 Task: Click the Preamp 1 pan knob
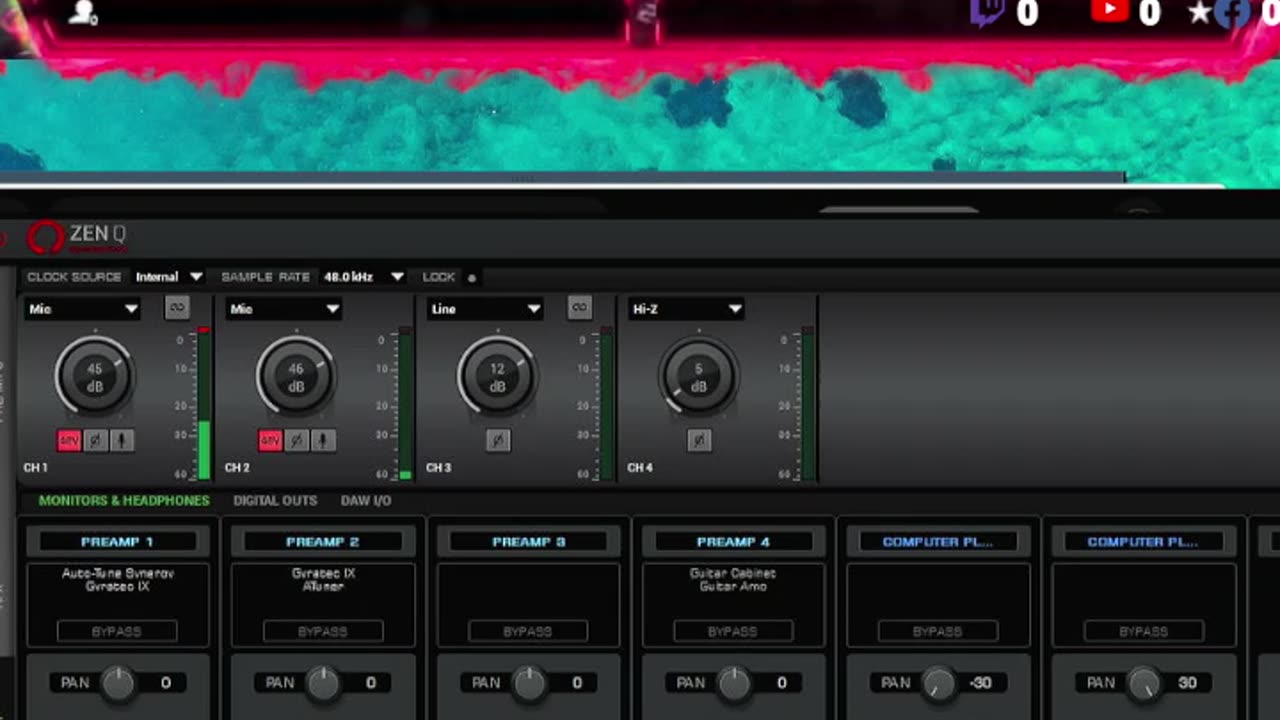tap(118, 683)
